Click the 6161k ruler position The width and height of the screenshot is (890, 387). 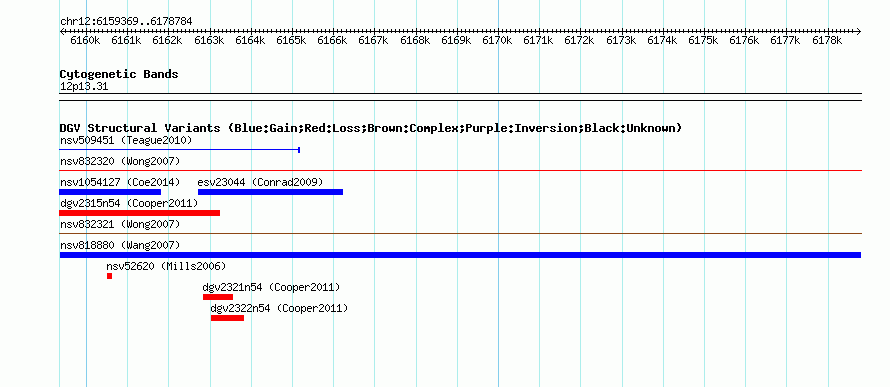coord(127,40)
